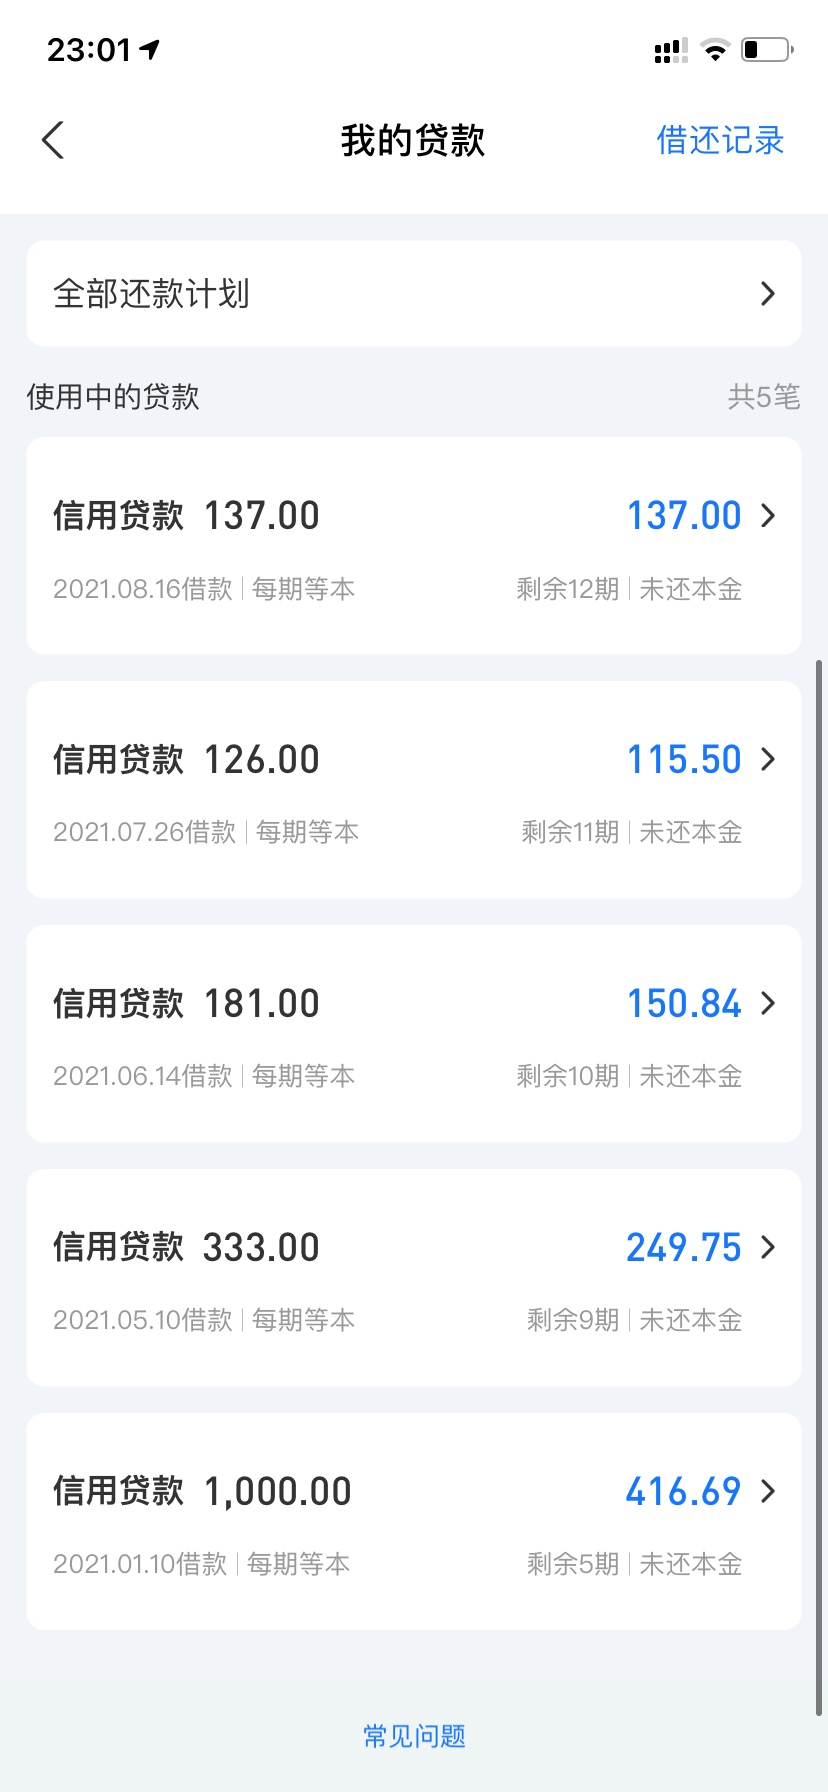Open chevron next to 137.00 balance
Image resolution: width=828 pixels, height=1792 pixels.
[x=767, y=516]
